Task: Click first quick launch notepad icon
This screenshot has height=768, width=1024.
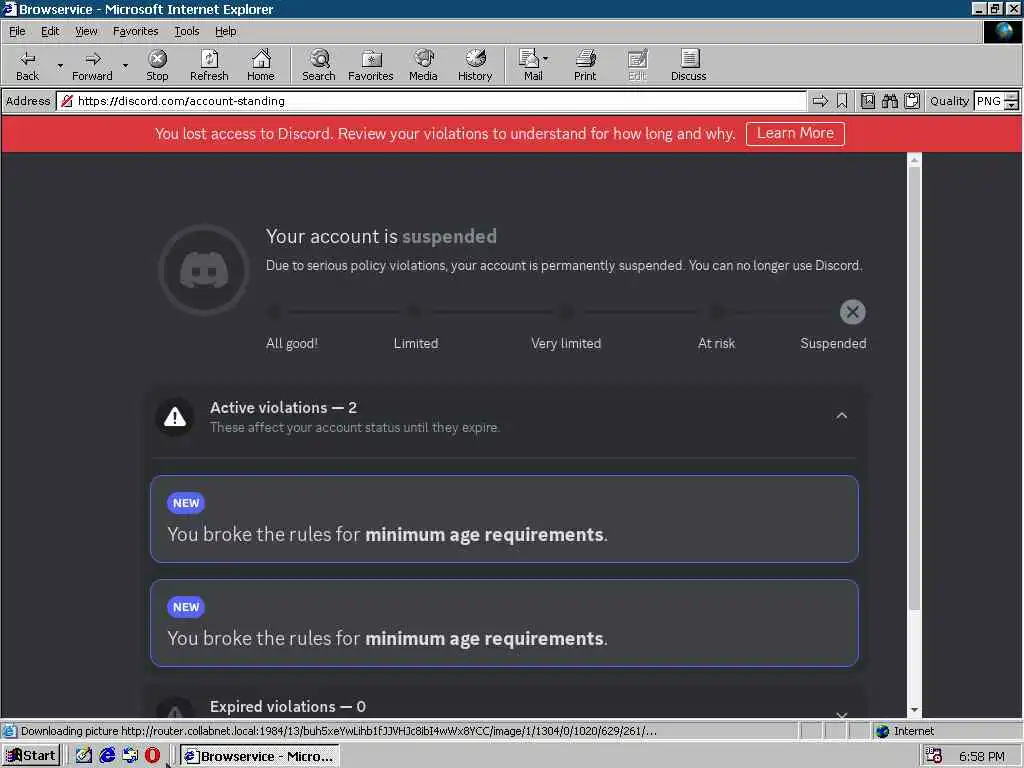Action: click(84, 756)
